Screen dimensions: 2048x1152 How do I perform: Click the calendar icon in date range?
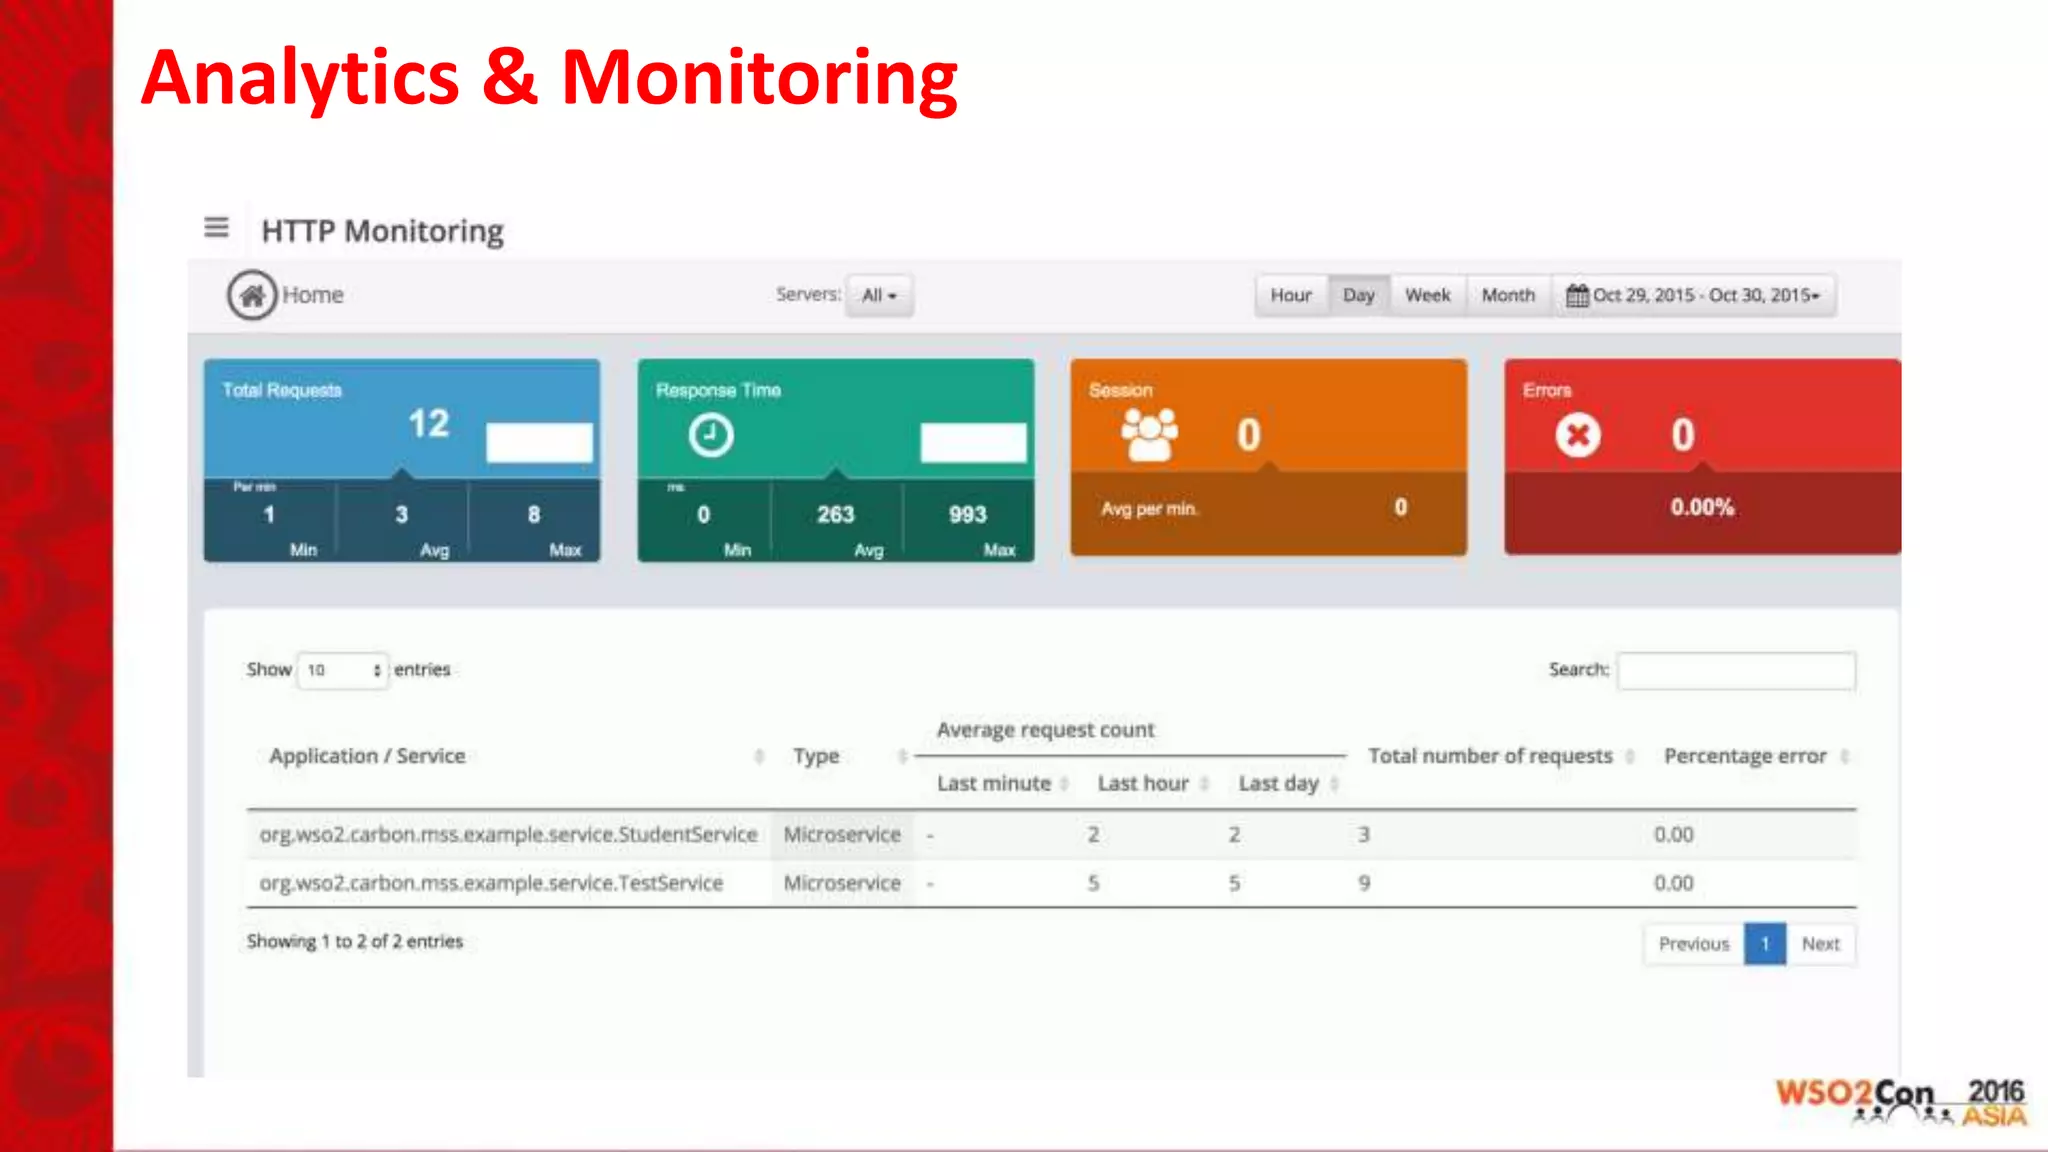(x=1577, y=295)
